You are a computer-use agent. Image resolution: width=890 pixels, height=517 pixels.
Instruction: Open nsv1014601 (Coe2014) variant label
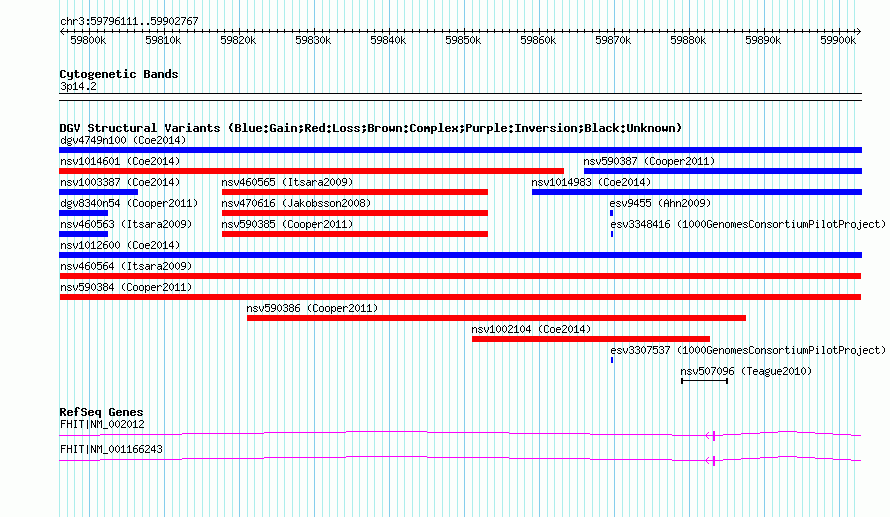click(120, 161)
